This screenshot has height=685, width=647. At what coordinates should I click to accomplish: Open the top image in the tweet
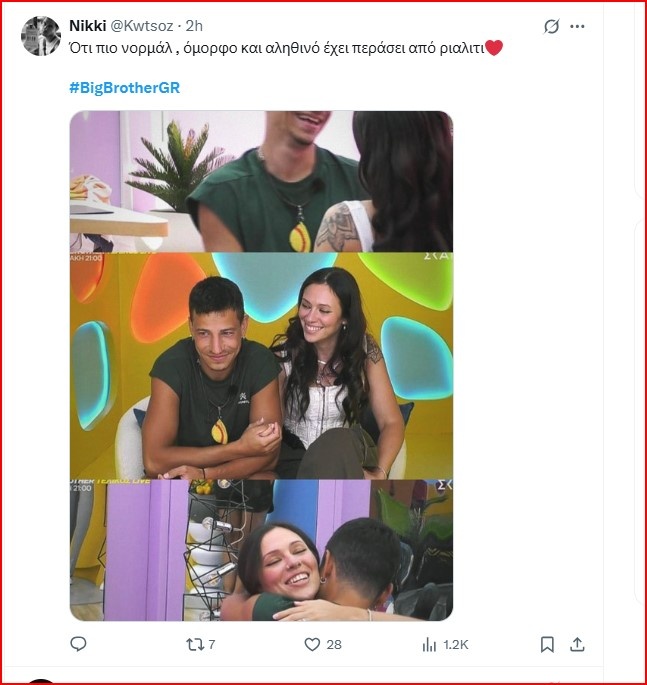click(261, 181)
